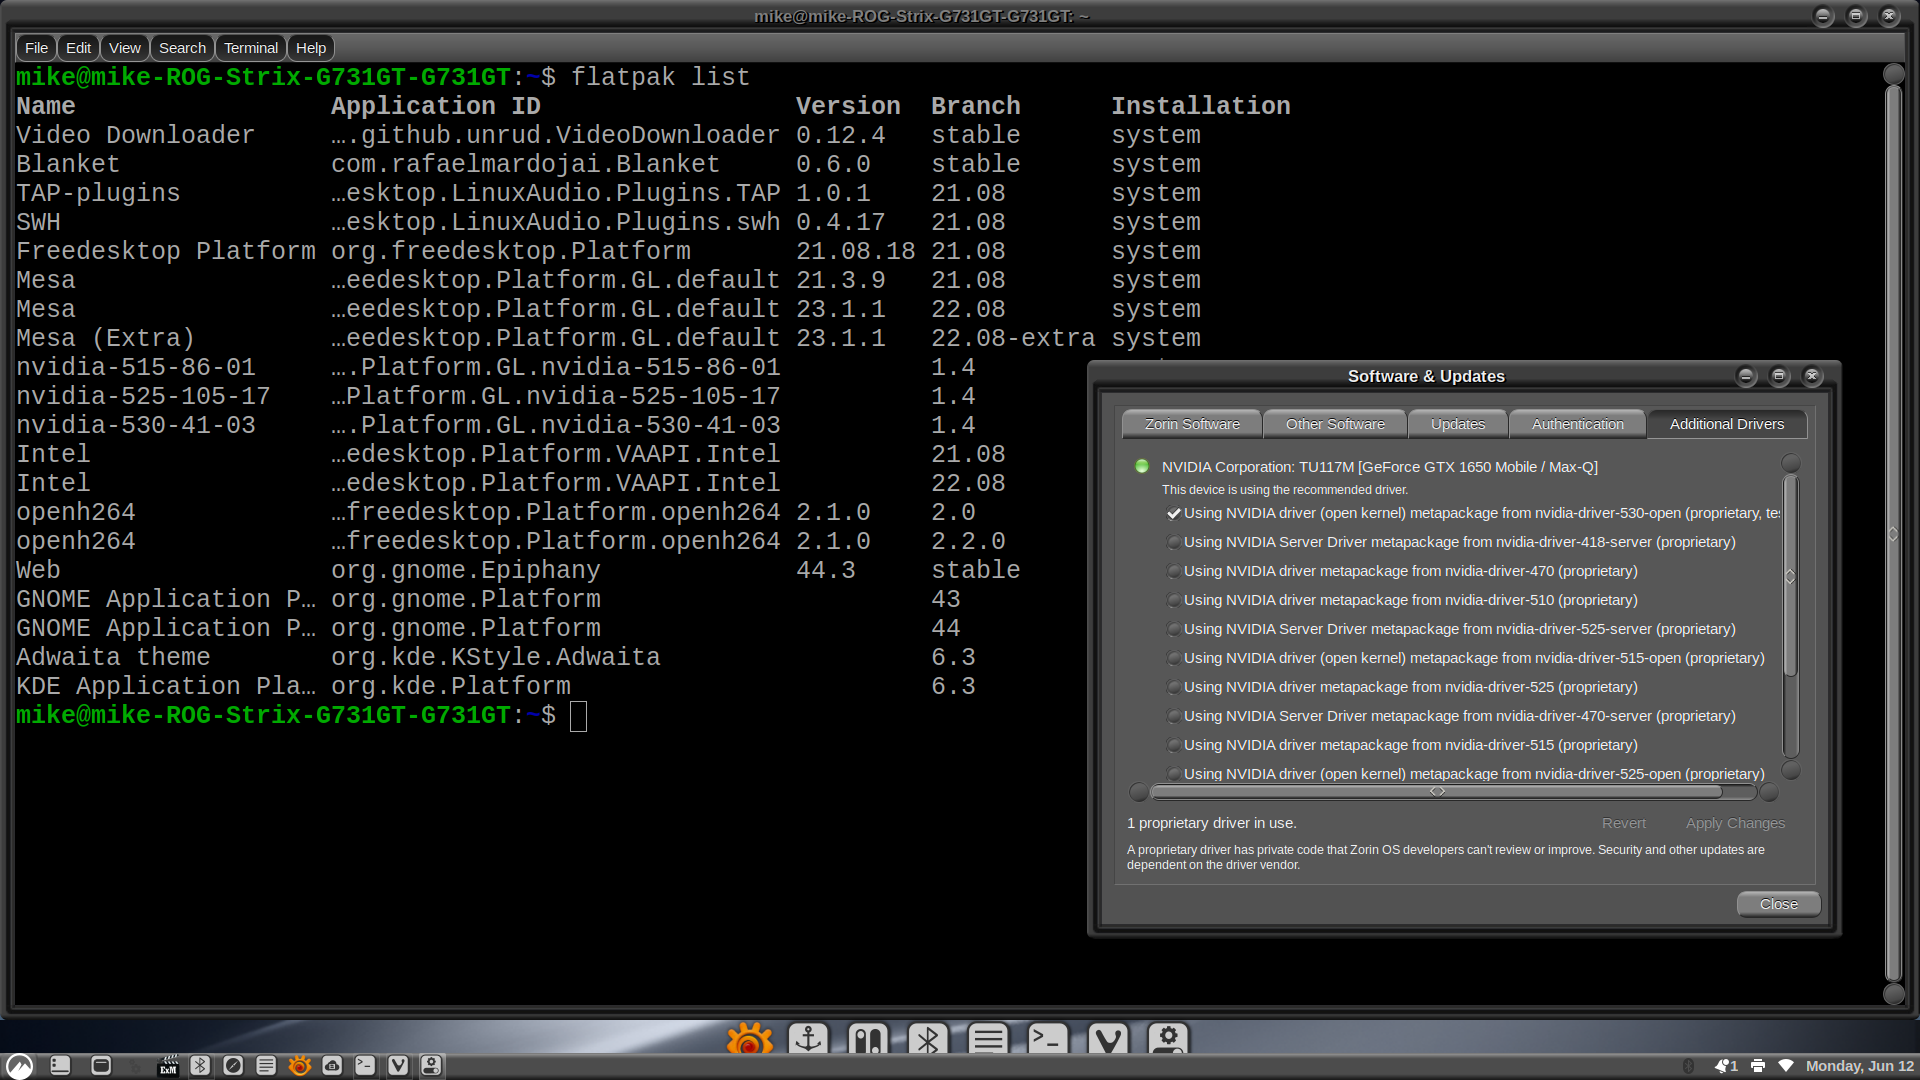Viewport: 1920px width, 1080px height.
Task: Select the nvidia-driver-470-server driver option
Action: pyautogui.click(x=1451, y=716)
